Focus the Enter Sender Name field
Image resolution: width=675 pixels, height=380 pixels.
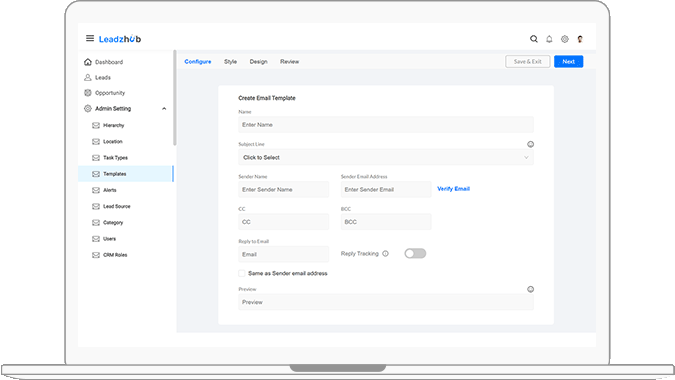(283, 189)
